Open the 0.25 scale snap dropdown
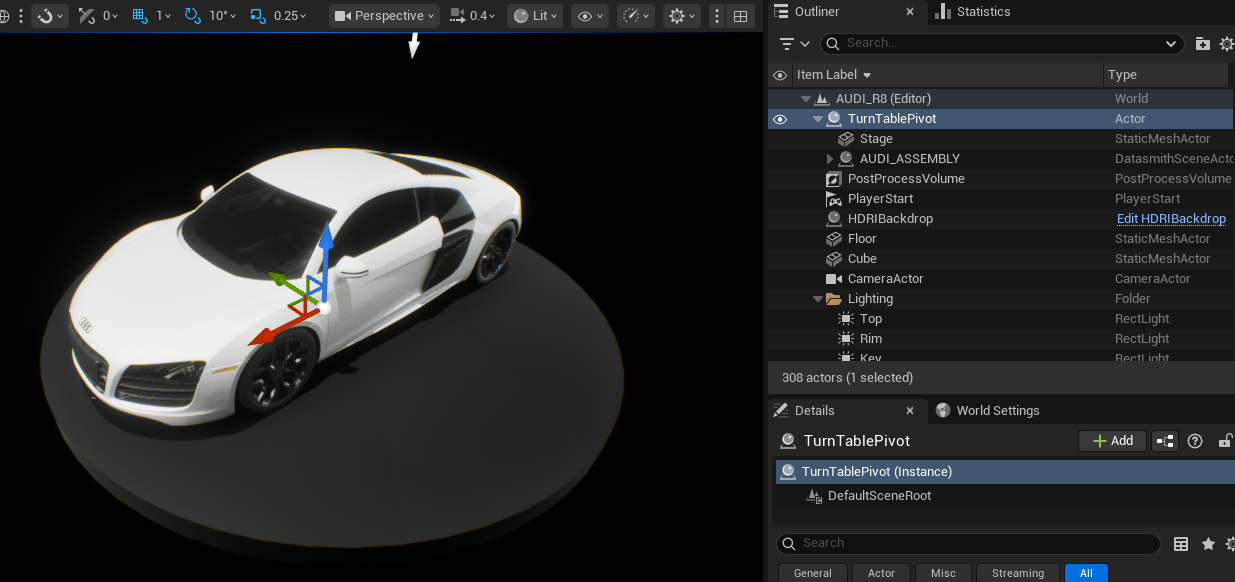This screenshot has width=1235, height=582. pos(291,16)
